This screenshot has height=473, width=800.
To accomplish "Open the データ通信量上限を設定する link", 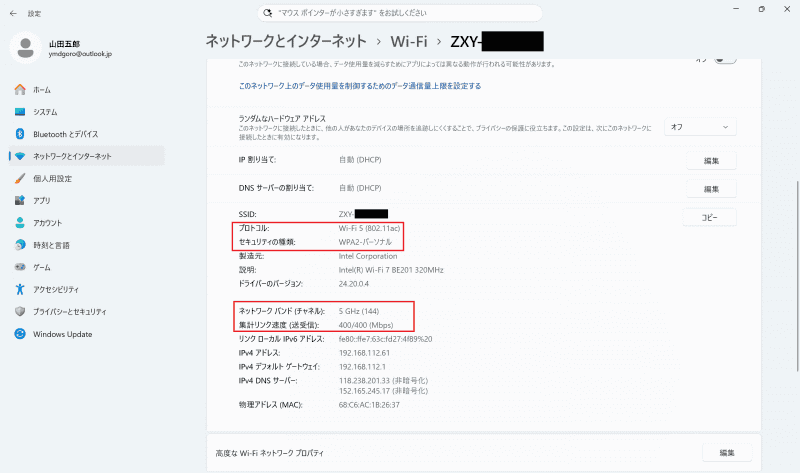I will pos(360,86).
